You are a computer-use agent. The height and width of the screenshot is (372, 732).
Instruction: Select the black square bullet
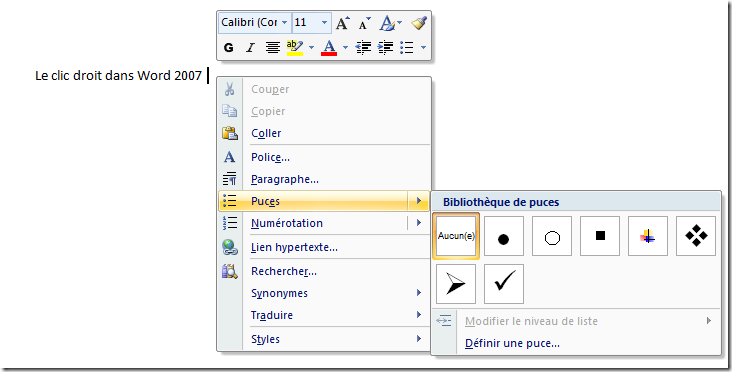600,236
